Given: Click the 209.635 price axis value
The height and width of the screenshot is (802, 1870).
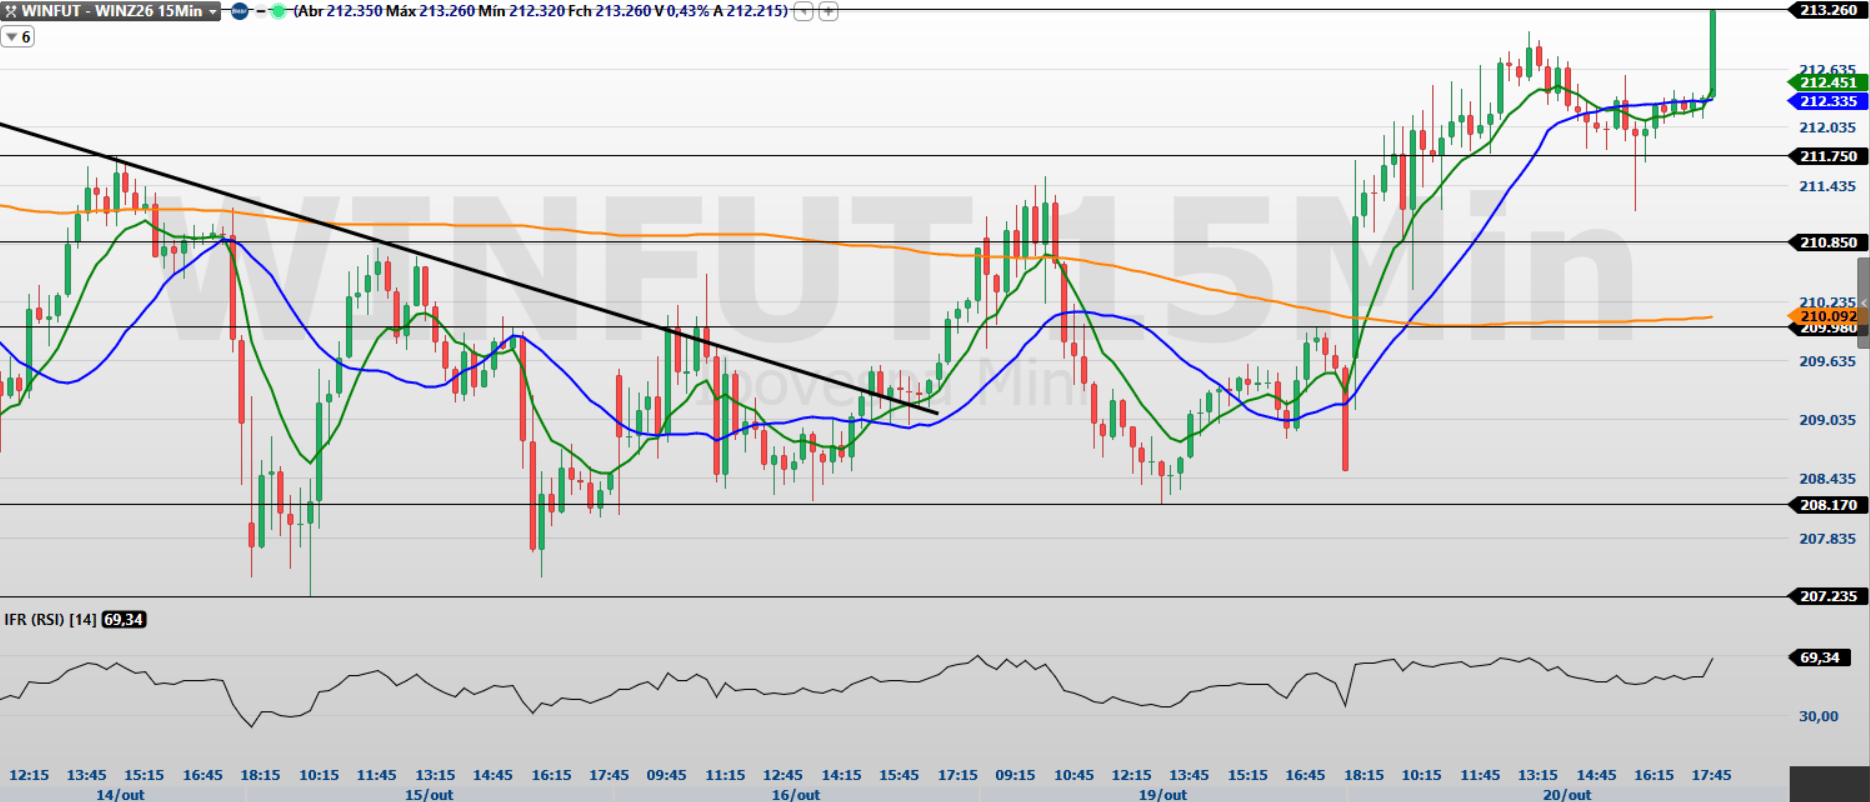Looking at the screenshot, I should pyautogui.click(x=1827, y=361).
